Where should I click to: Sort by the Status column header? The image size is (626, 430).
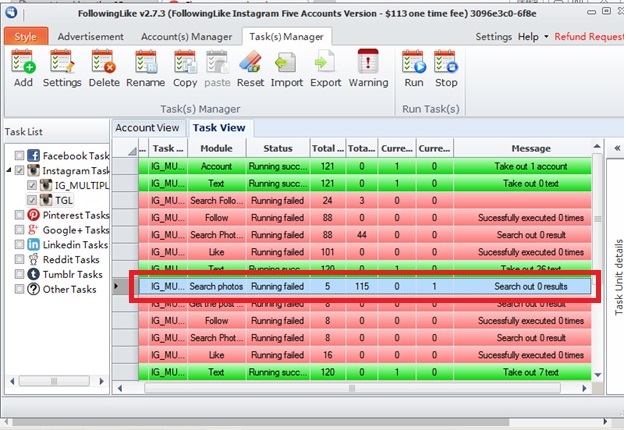(271, 149)
